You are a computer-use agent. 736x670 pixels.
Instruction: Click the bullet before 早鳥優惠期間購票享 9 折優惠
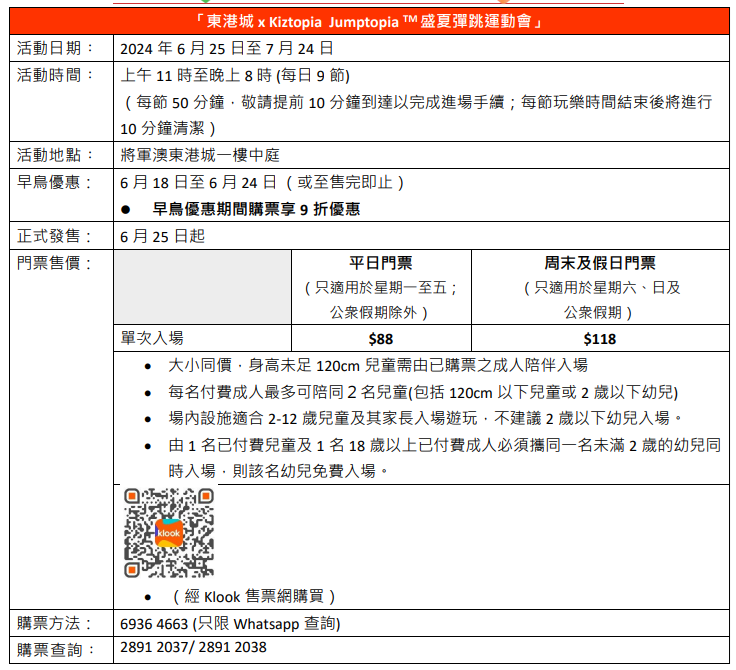126,210
